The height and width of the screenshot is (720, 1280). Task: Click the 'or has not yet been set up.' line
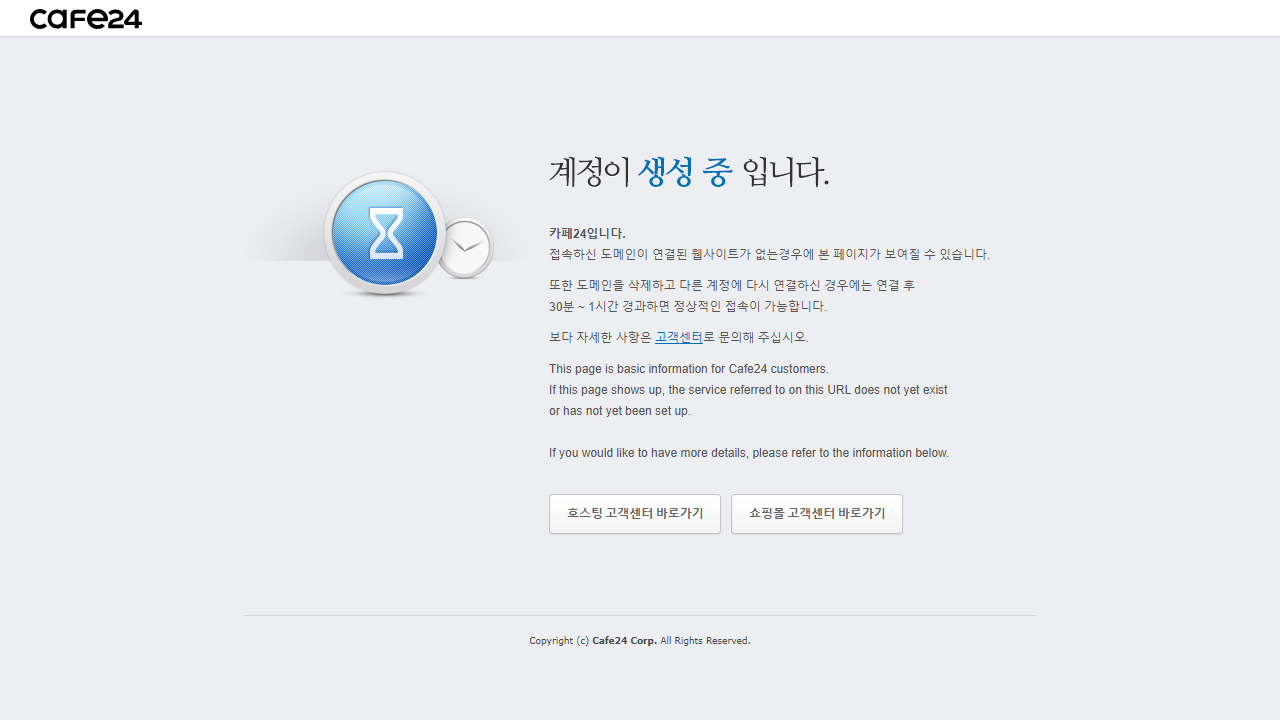620,411
